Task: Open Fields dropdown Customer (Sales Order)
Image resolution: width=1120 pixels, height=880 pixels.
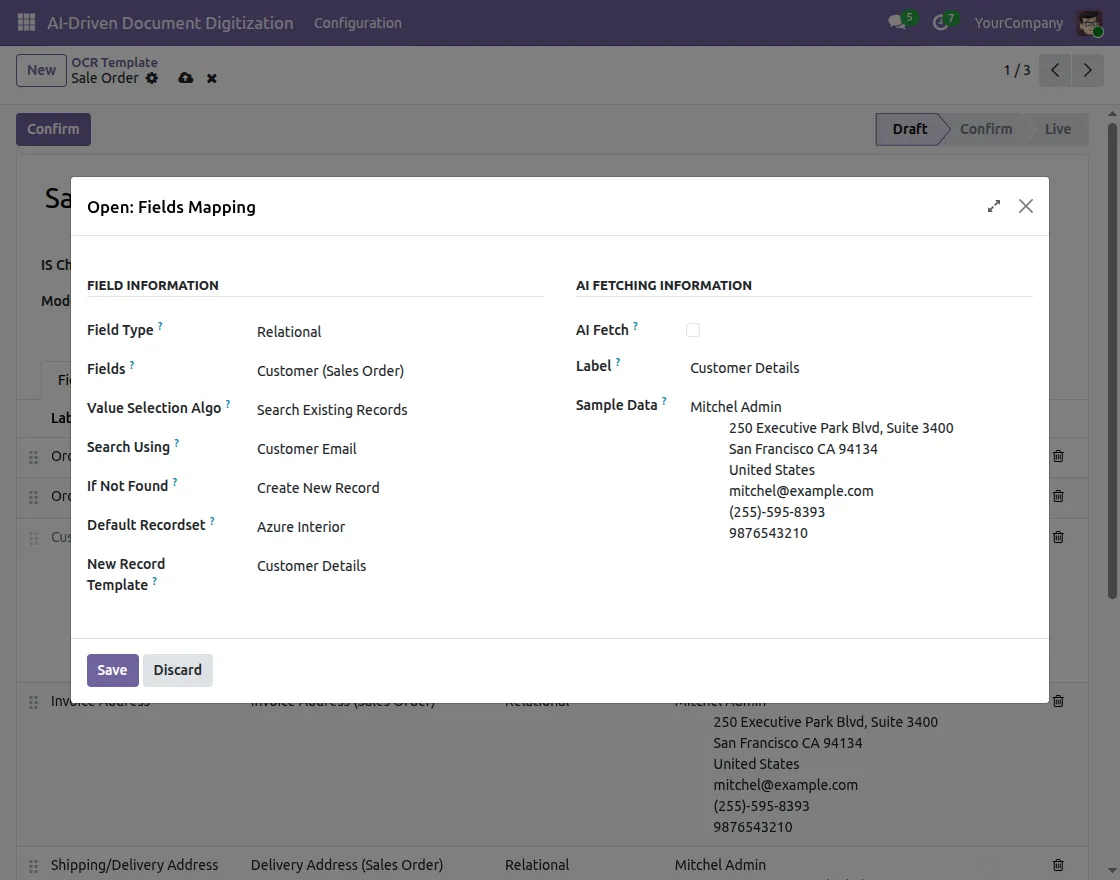Action: [400, 371]
